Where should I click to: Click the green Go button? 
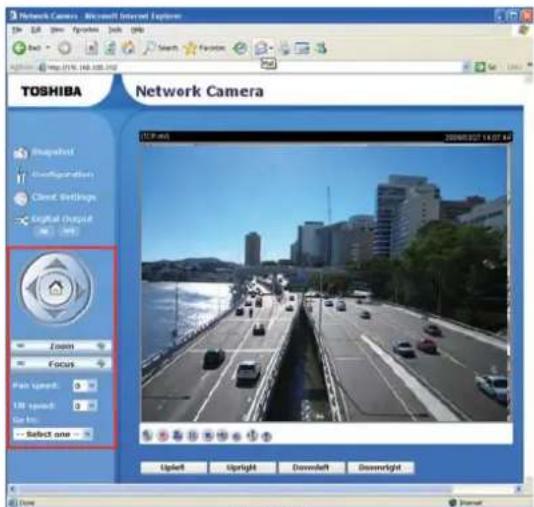coord(486,67)
